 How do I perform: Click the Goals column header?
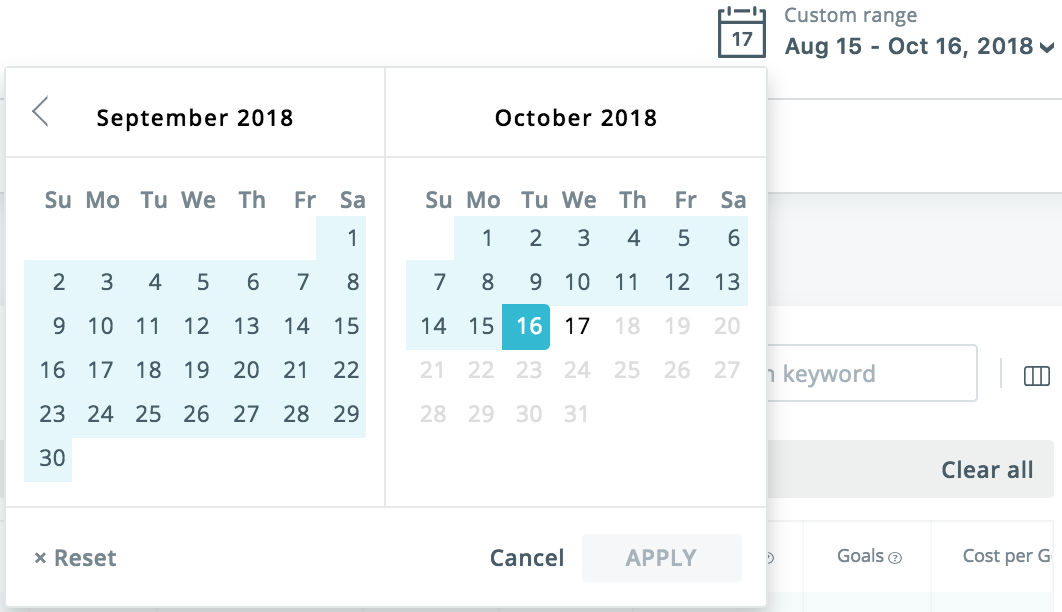pyautogui.click(x=860, y=556)
